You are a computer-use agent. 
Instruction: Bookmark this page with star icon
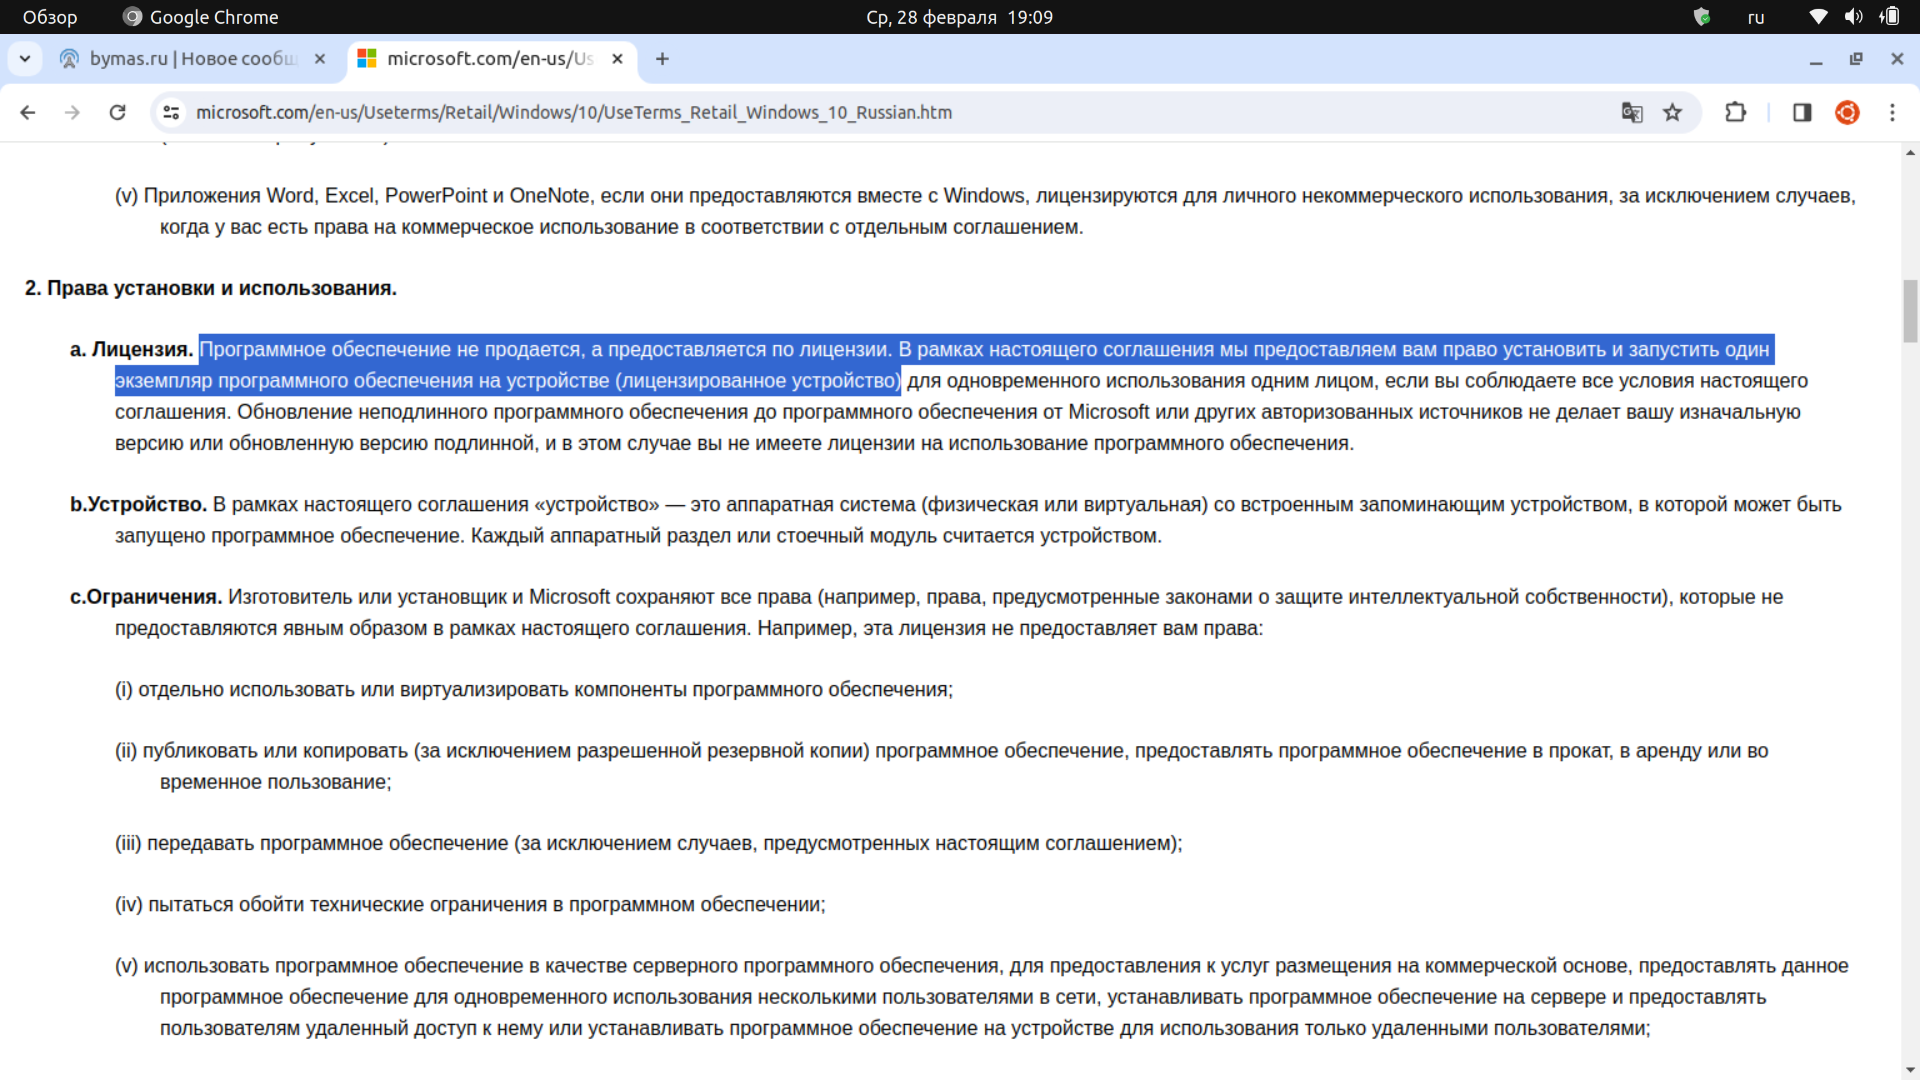tap(1672, 112)
